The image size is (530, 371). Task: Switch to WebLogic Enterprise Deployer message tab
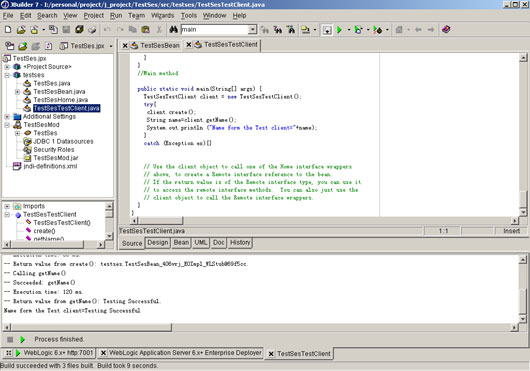(181, 353)
